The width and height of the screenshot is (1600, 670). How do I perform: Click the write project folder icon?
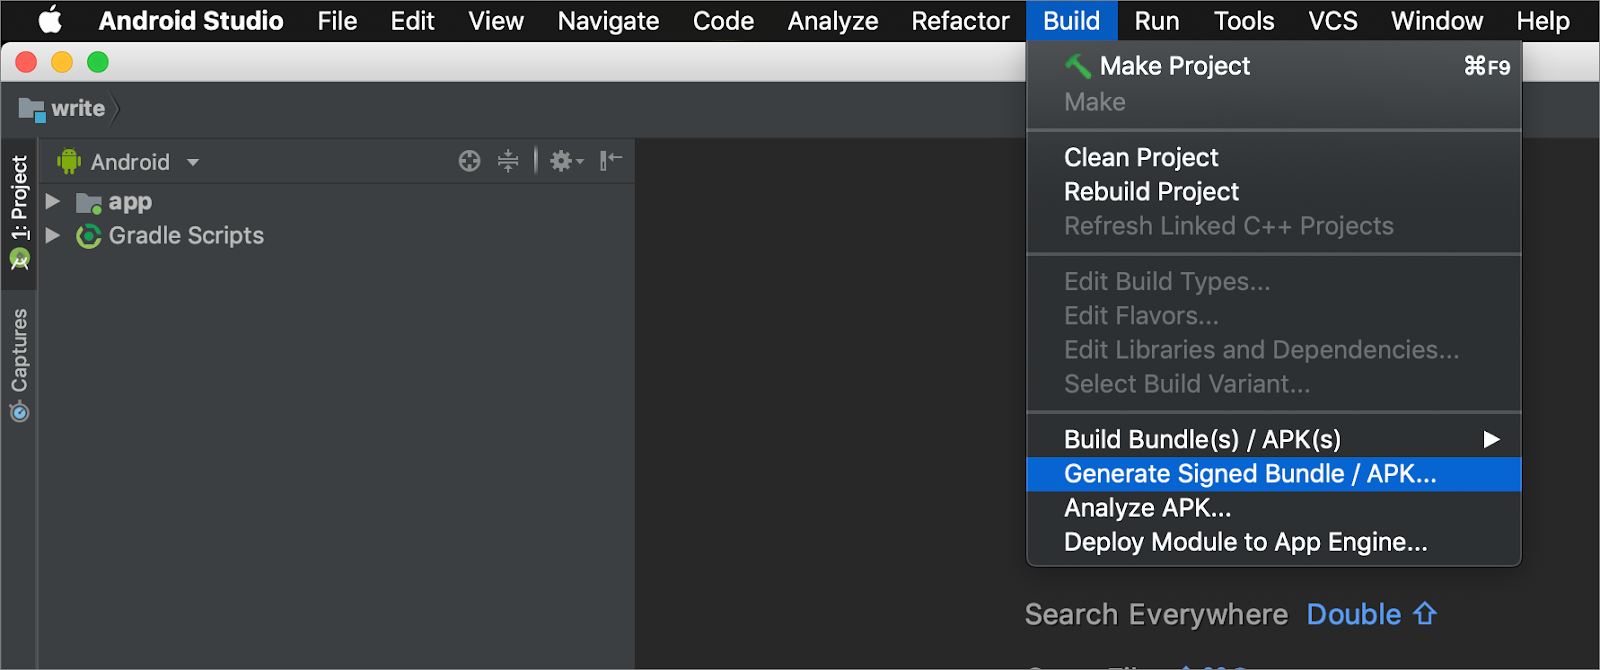32,109
